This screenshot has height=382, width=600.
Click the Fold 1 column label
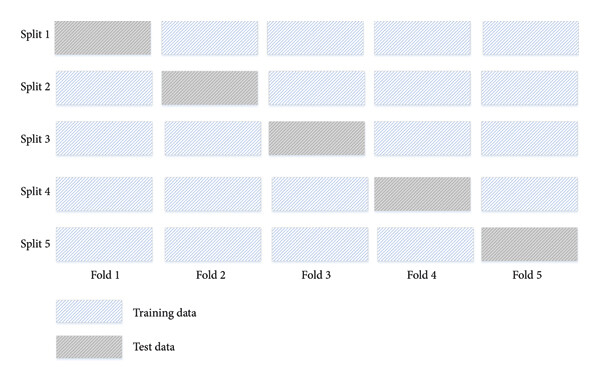click(x=105, y=275)
